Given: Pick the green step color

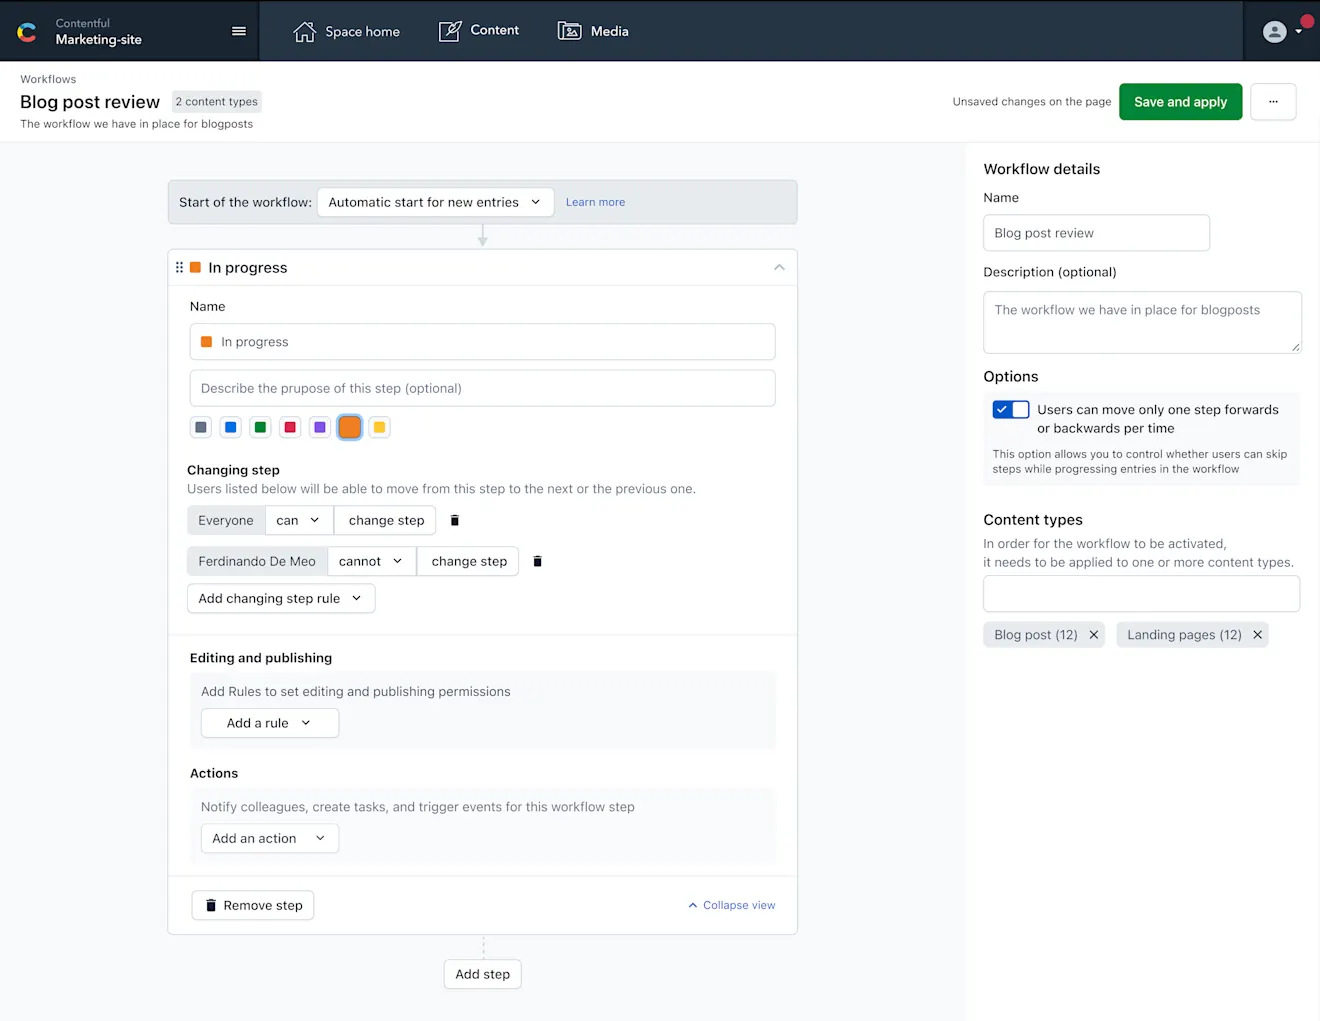Looking at the screenshot, I should 260,427.
